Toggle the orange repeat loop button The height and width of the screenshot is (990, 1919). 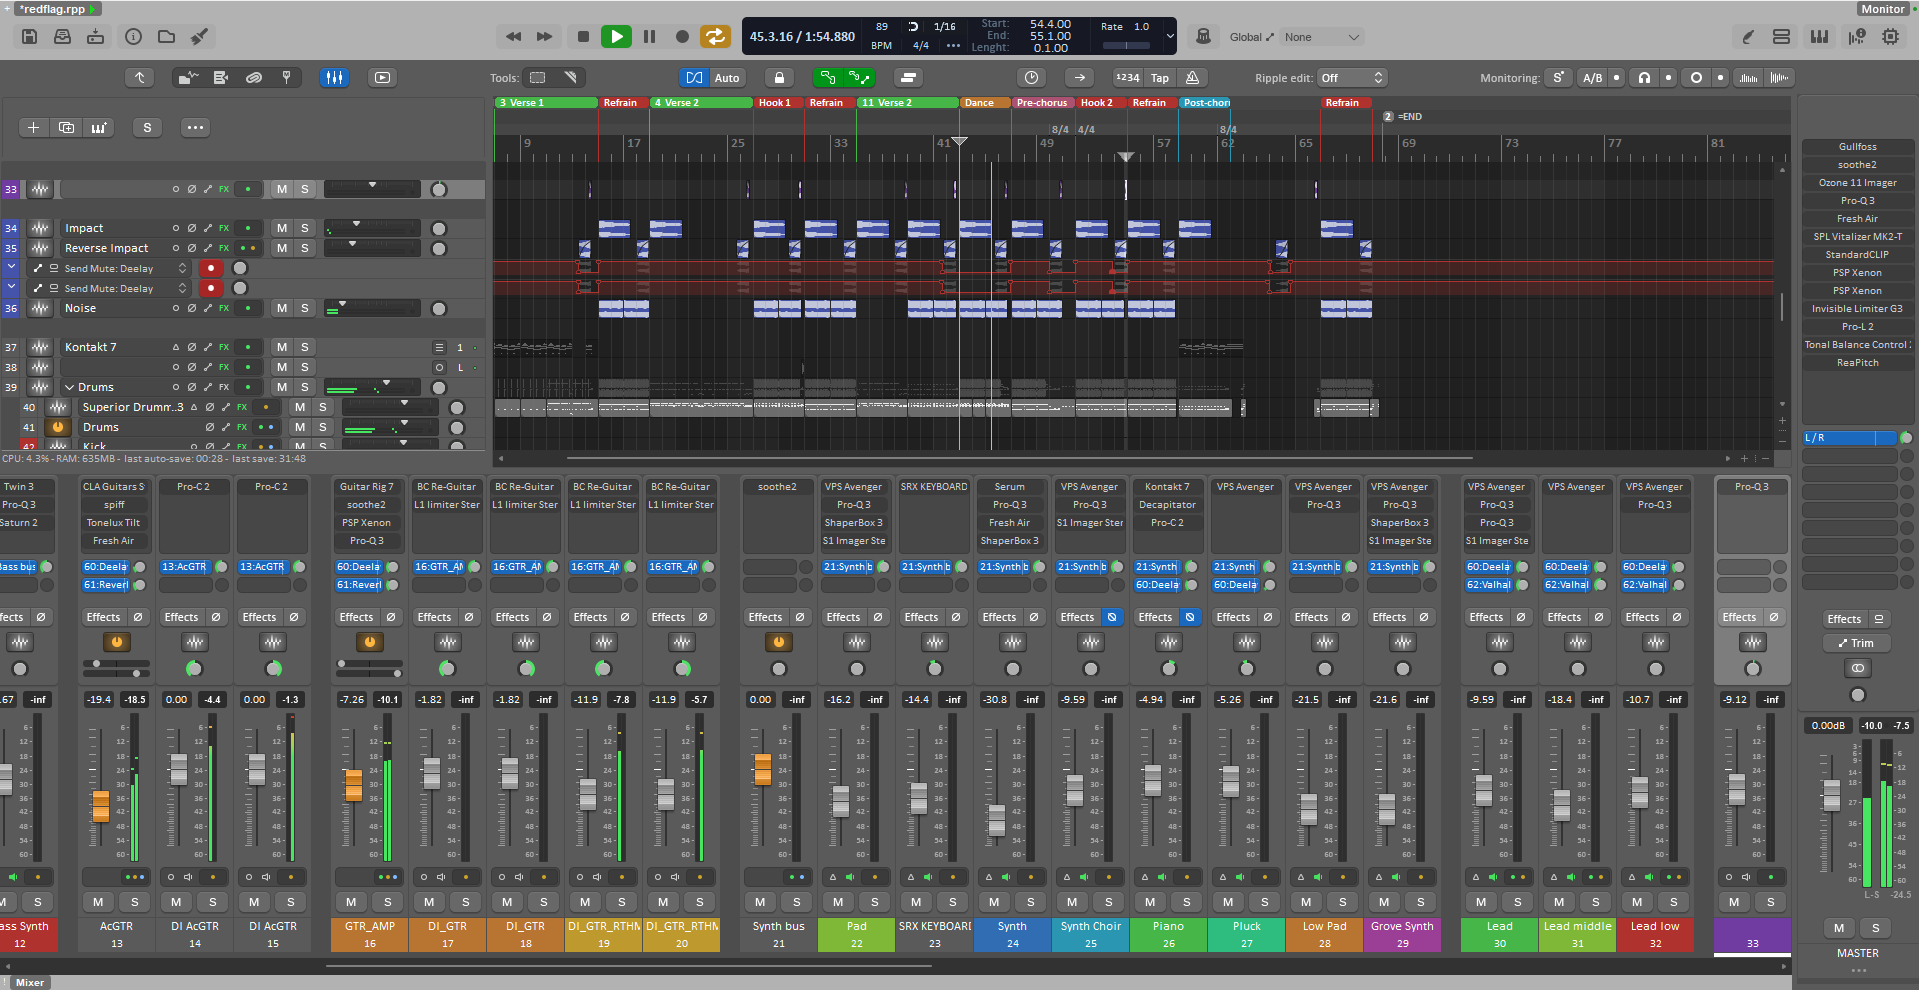(x=715, y=37)
